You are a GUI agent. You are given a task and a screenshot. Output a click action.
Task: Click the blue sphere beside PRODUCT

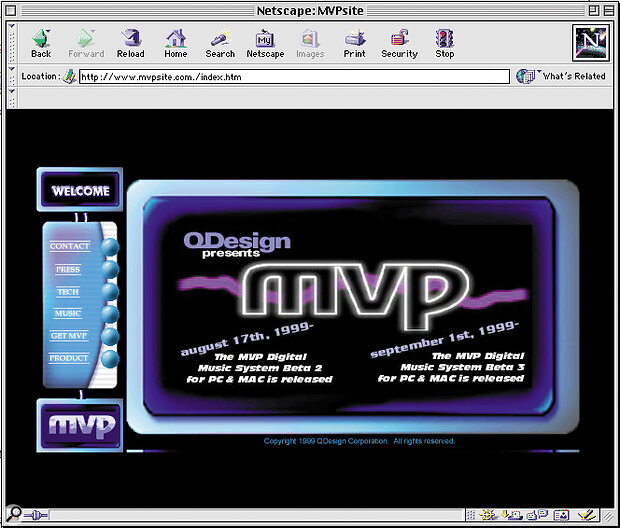click(x=110, y=359)
